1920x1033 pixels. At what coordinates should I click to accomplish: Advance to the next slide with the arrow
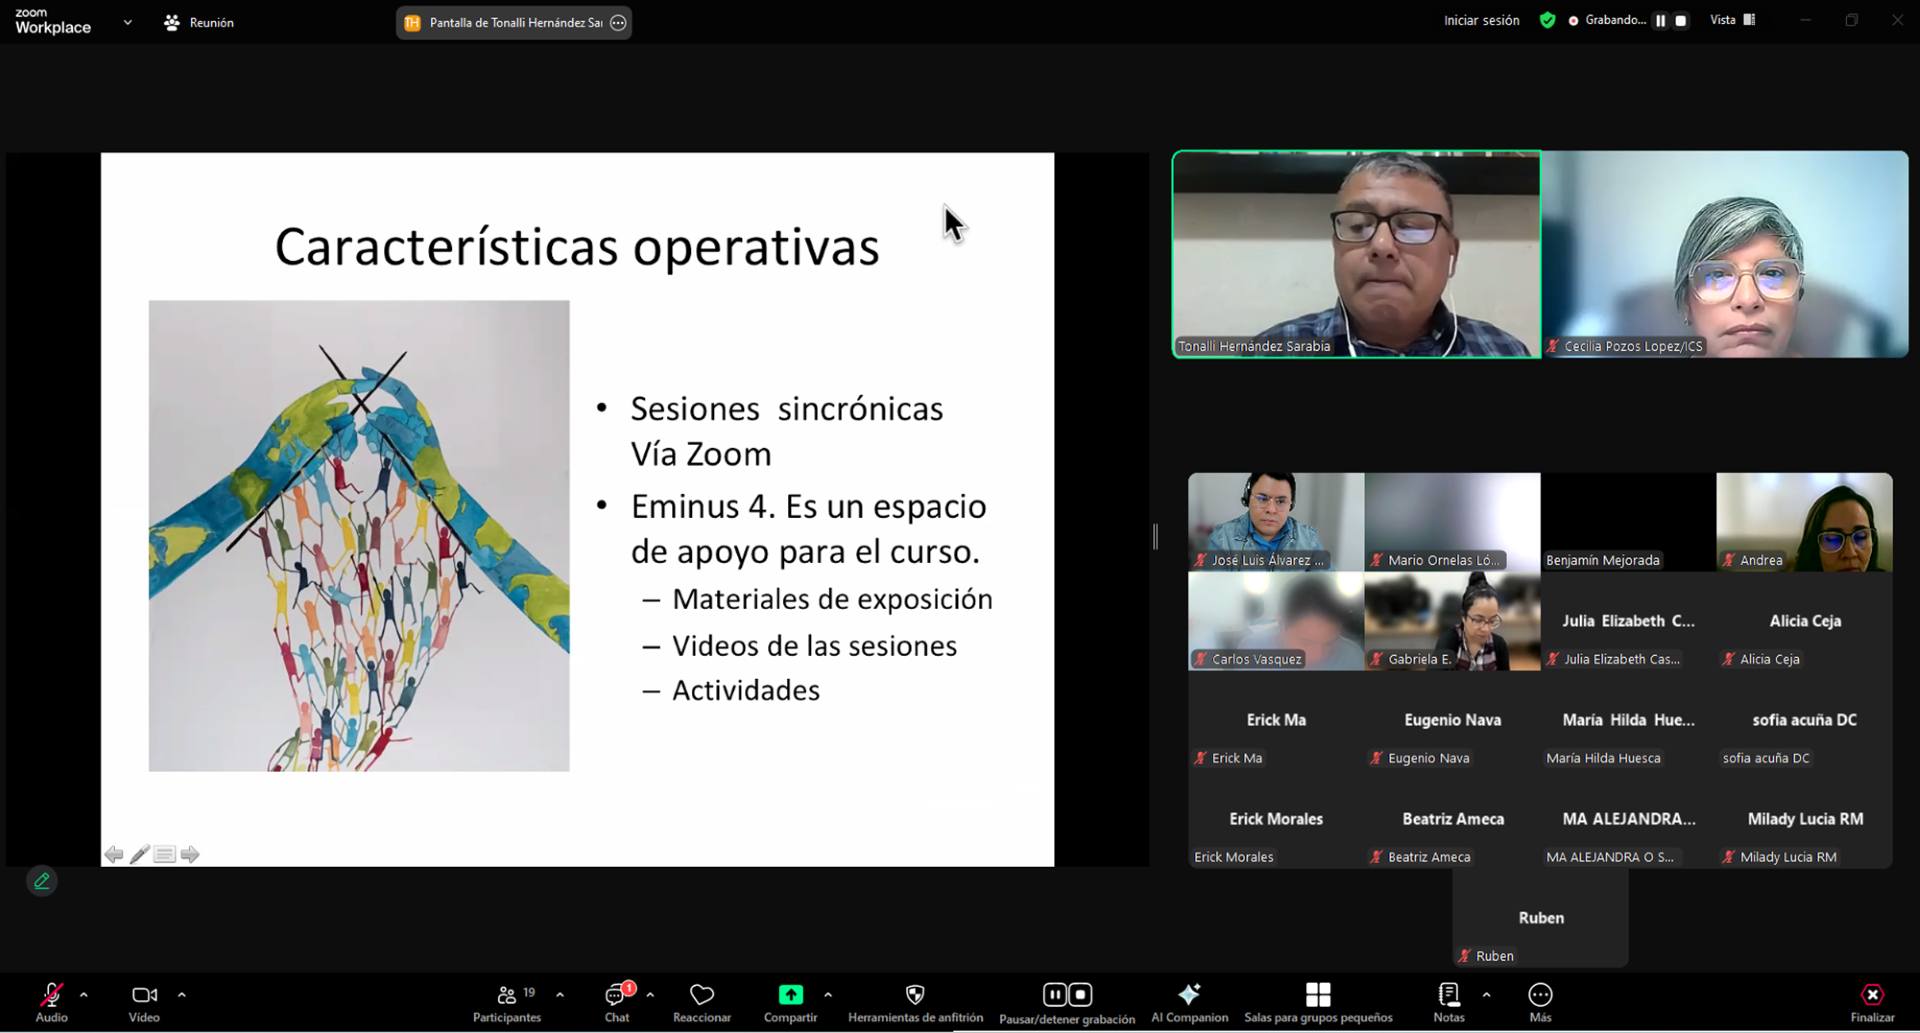[x=190, y=854]
